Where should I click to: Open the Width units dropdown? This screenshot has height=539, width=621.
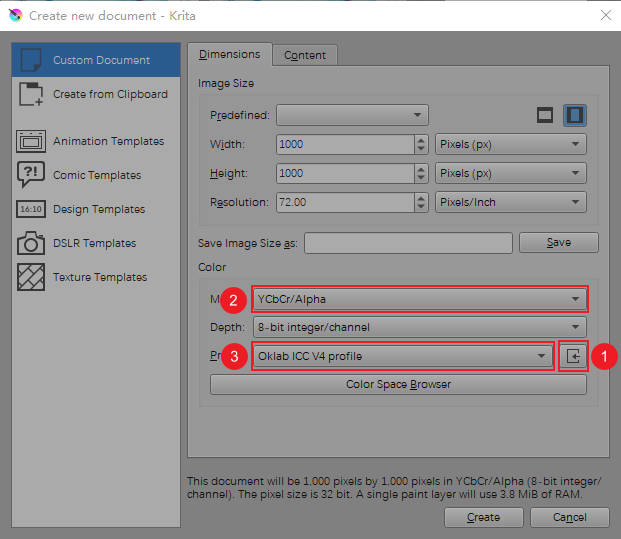point(511,144)
